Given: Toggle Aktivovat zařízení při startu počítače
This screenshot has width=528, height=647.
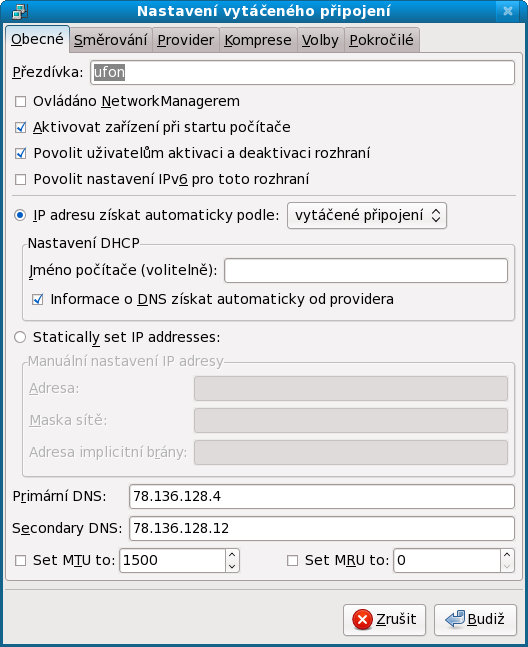Looking at the screenshot, I should coord(20,128).
